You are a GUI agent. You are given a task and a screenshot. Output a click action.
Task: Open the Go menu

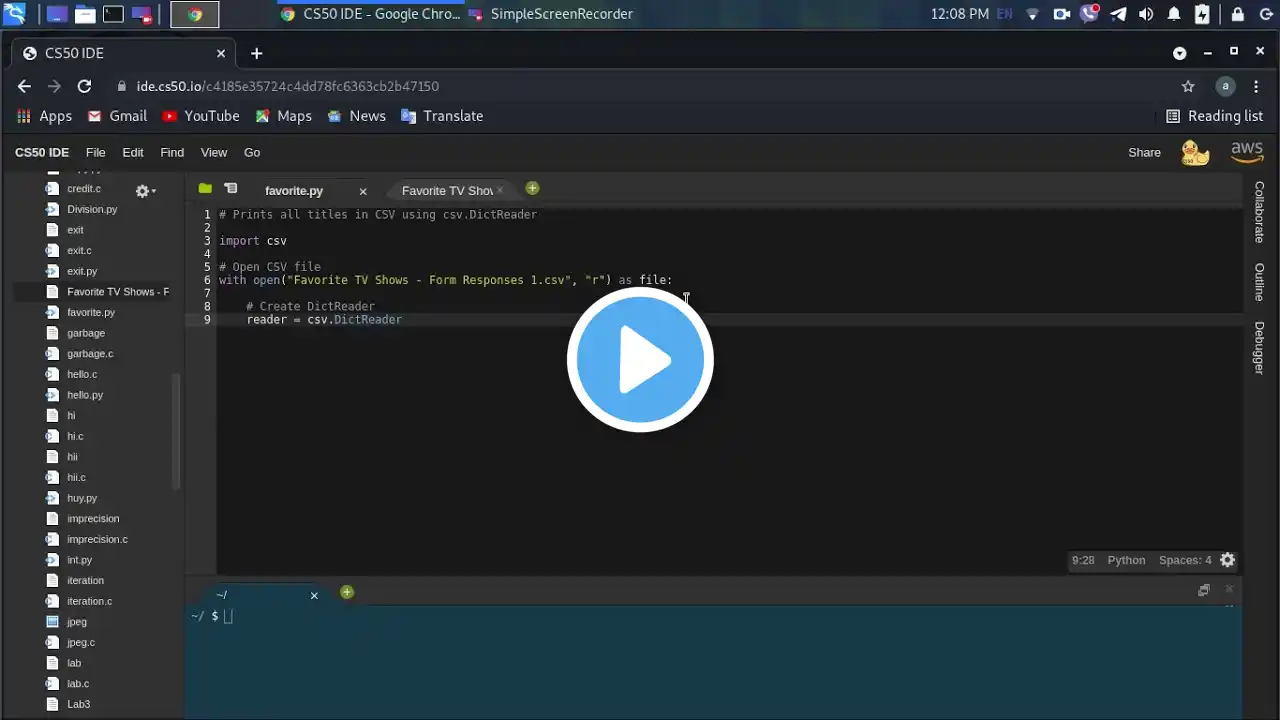coord(252,153)
